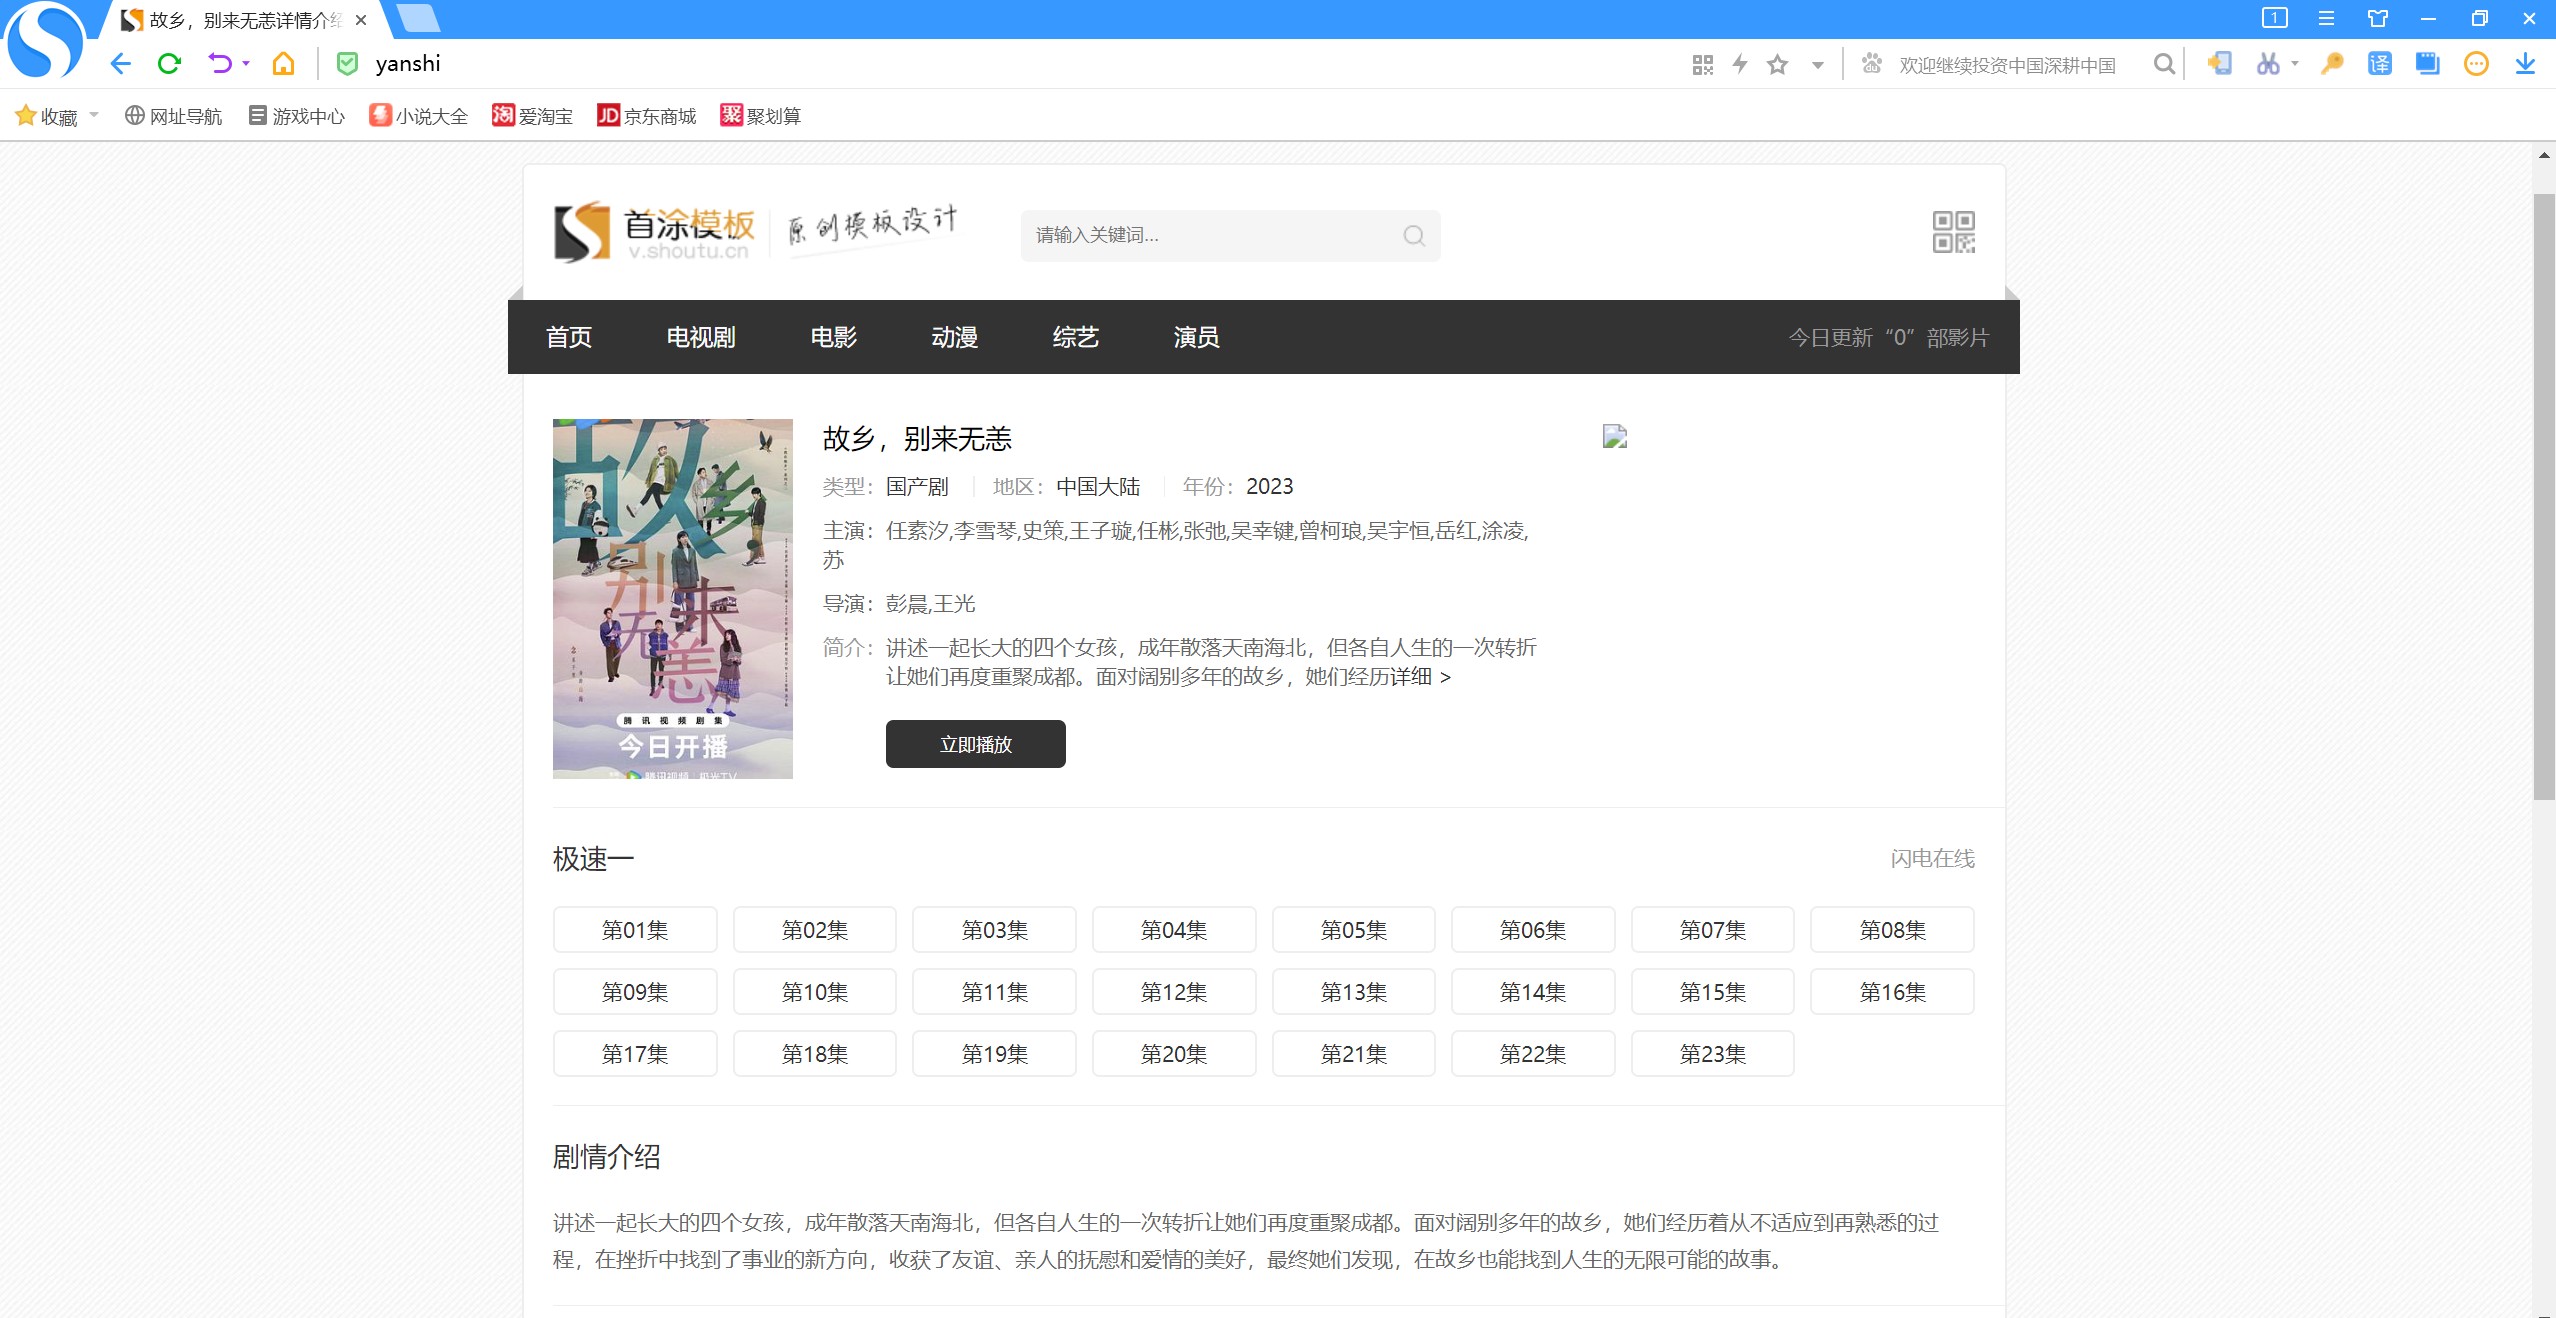Open the downloads arrow icon
The height and width of the screenshot is (1318, 2556).
[2525, 64]
